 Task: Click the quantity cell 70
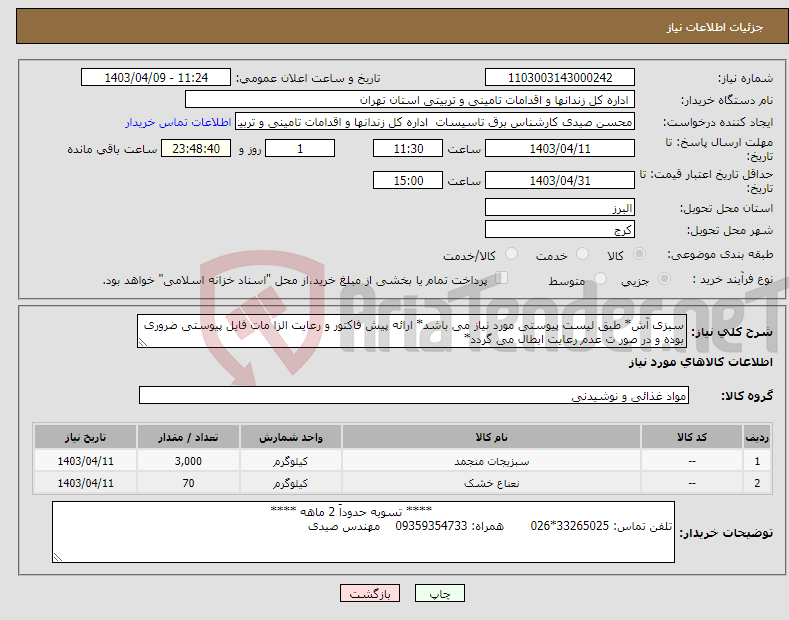point(188,483)
